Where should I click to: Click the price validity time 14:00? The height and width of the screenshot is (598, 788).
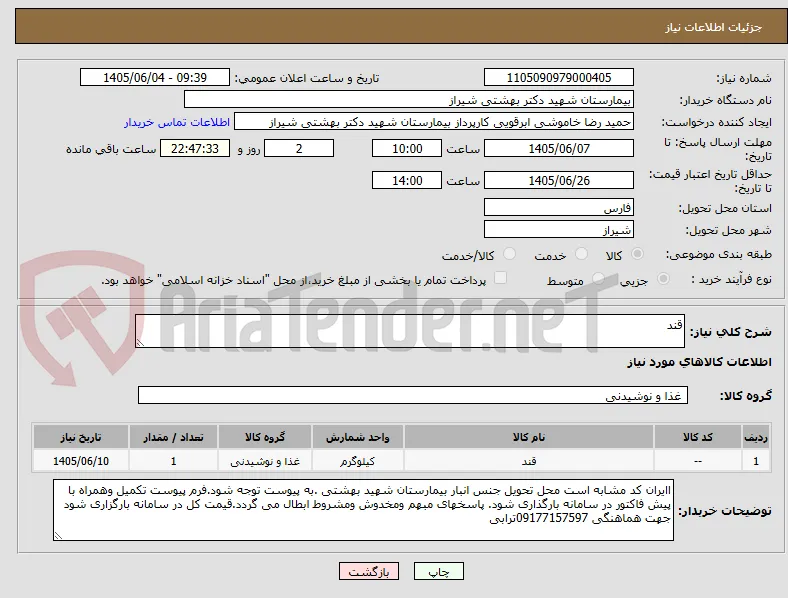(x=407, y=180)
